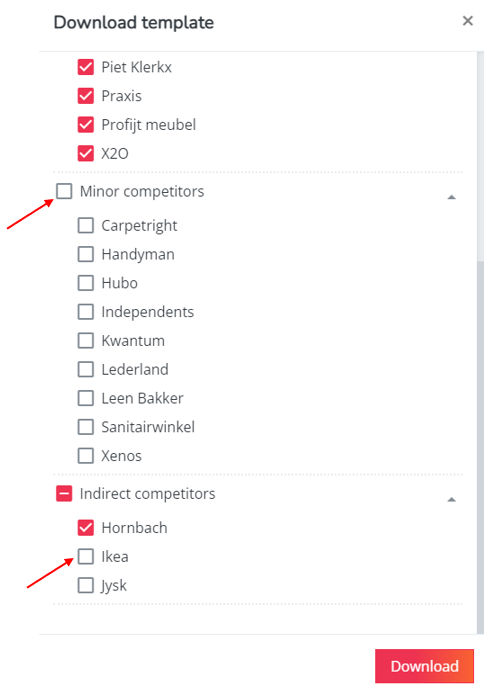Image resolution: width=492 pixels, height=688 pixels.
Task: Select all Minor competitors checkbox
Action: click(x=64, y=191)
